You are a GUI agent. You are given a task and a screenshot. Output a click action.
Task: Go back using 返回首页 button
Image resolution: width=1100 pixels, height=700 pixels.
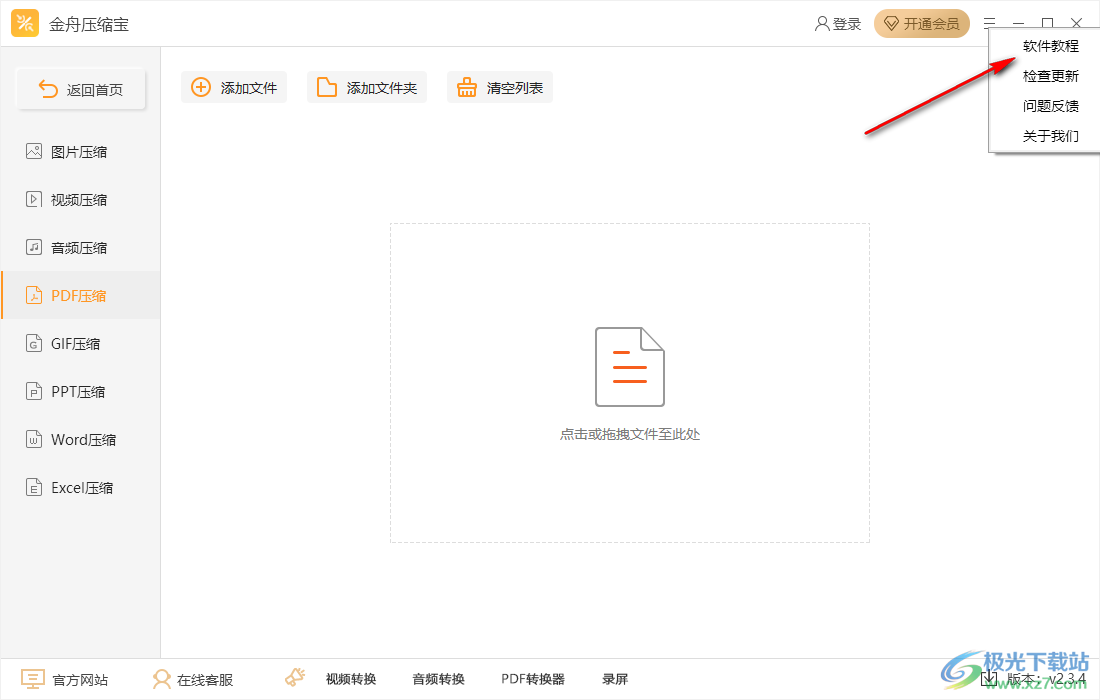[x=81, y=89]
